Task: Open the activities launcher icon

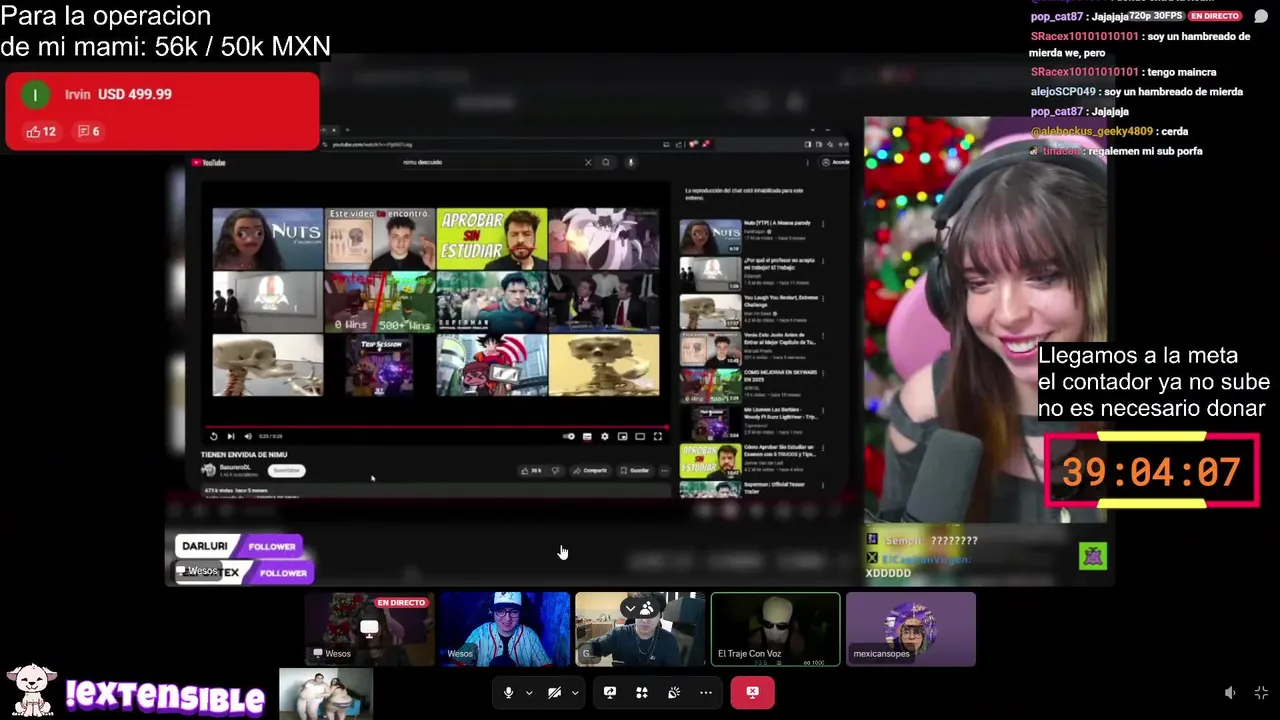Action: click(x=642, y=692)
